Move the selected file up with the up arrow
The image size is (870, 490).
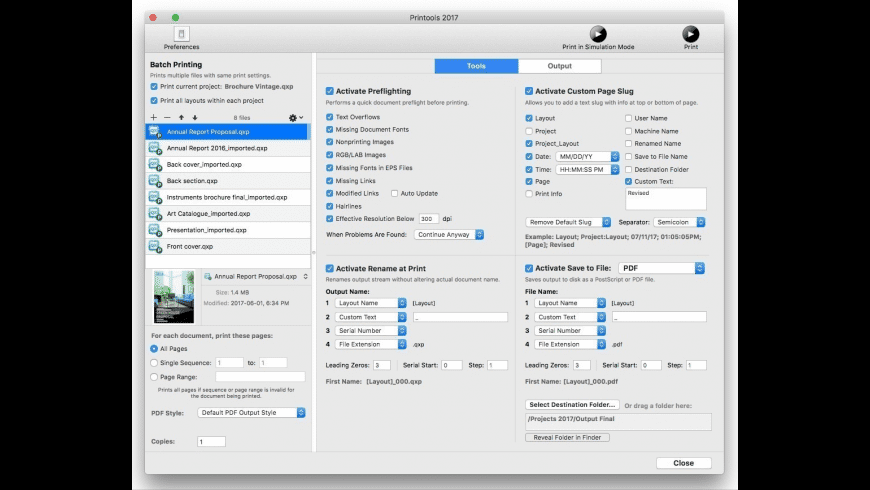[x=181, y=117]
